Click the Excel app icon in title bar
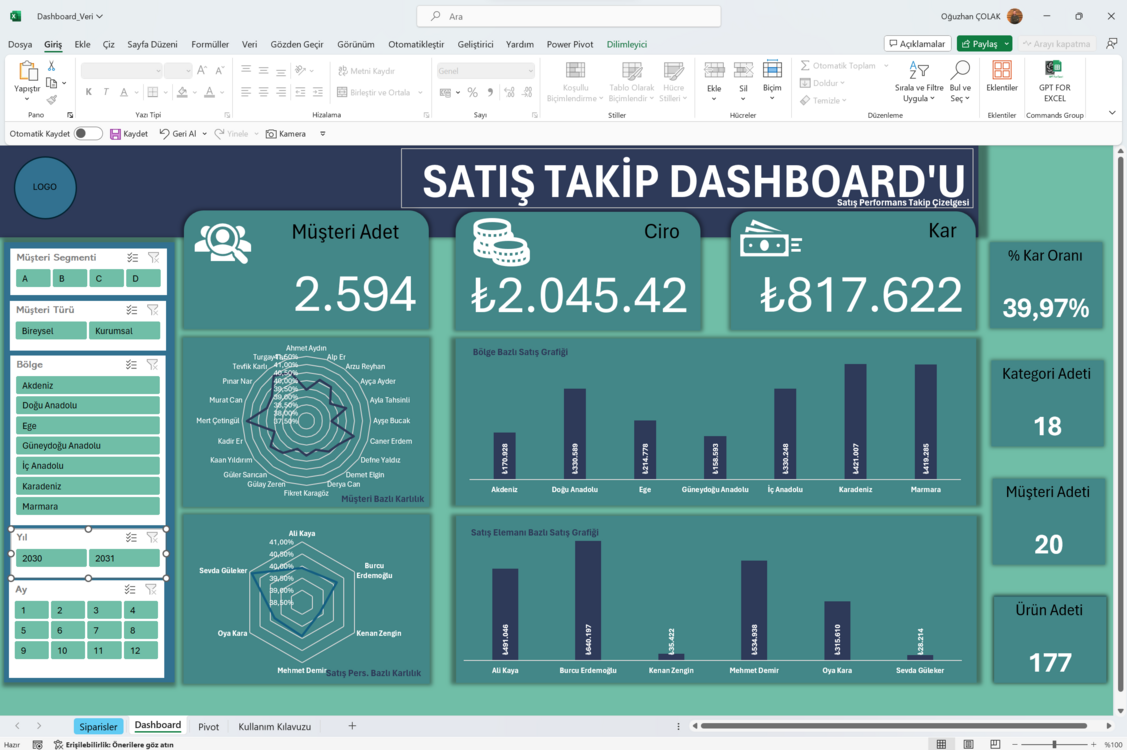1127x750 pixels. [16, 16]
